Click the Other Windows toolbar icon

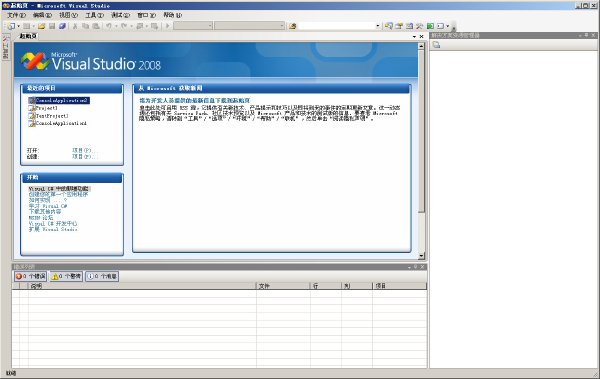(440, 26)
